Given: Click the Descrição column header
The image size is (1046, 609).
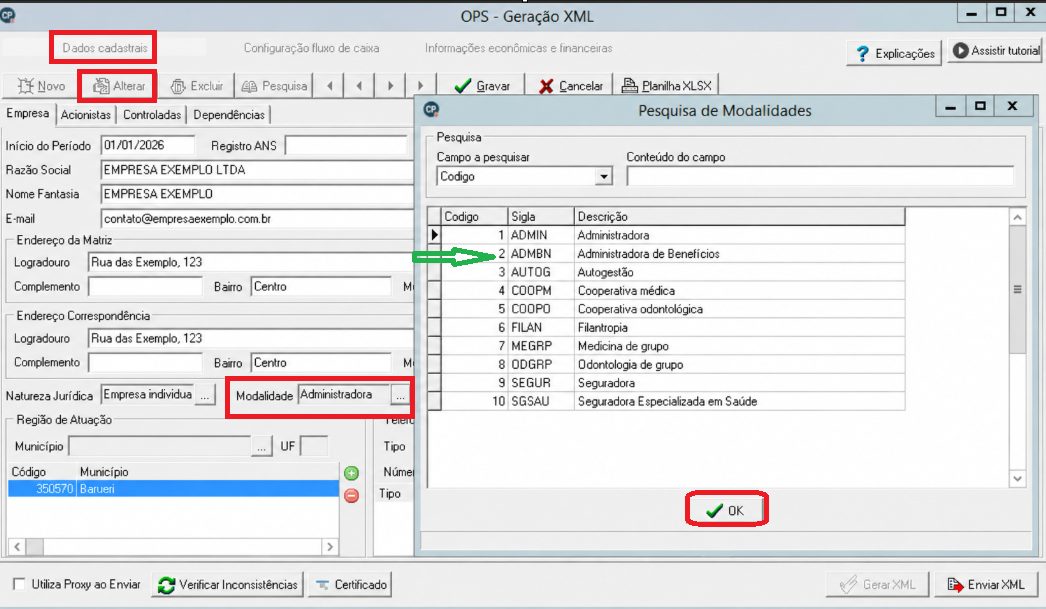Looking at the screenshot, I should 740,217.
